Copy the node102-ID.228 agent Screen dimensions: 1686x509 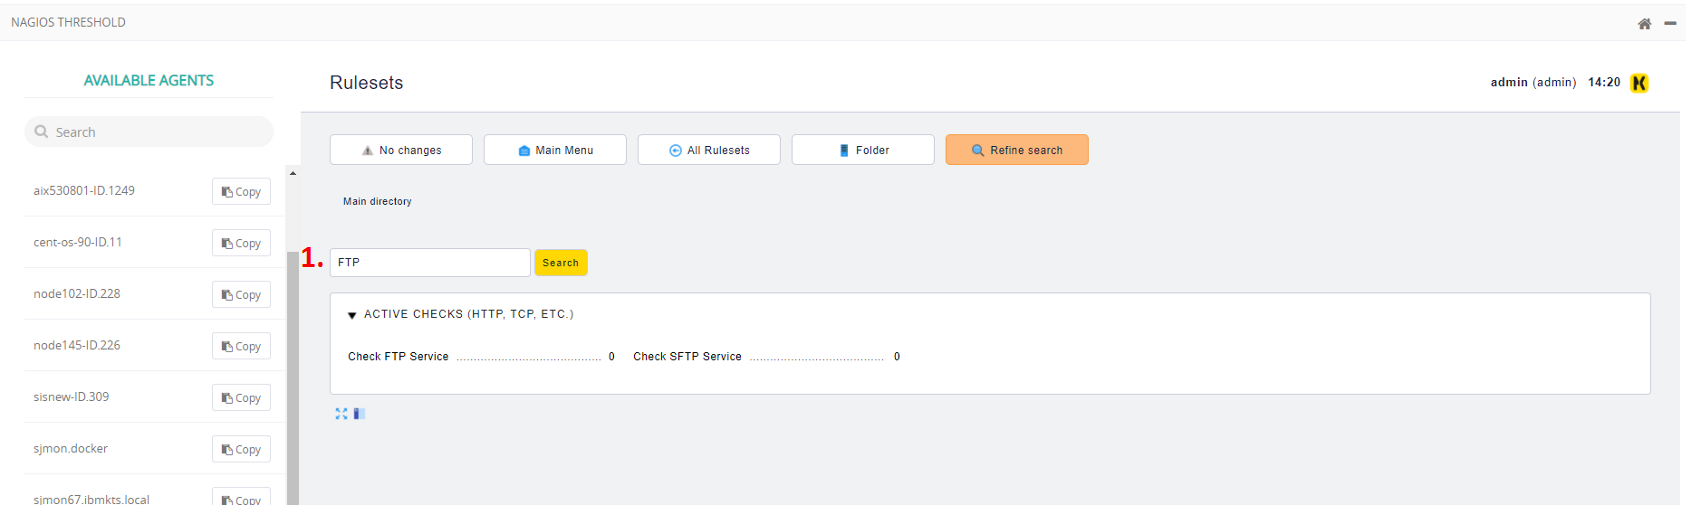tap(241, 295)
